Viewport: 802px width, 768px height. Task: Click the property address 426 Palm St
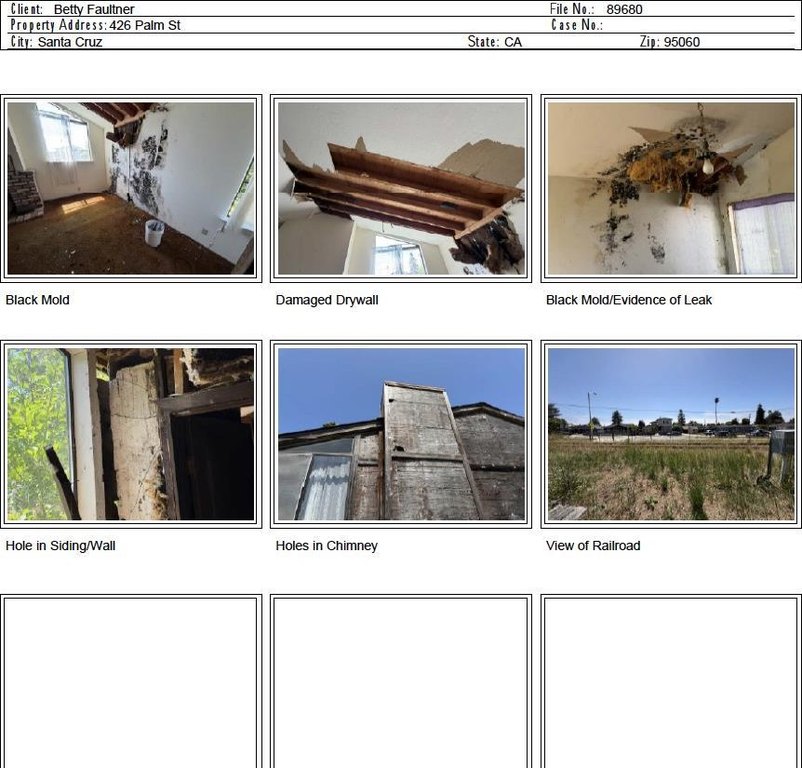[x=145, y=26]
